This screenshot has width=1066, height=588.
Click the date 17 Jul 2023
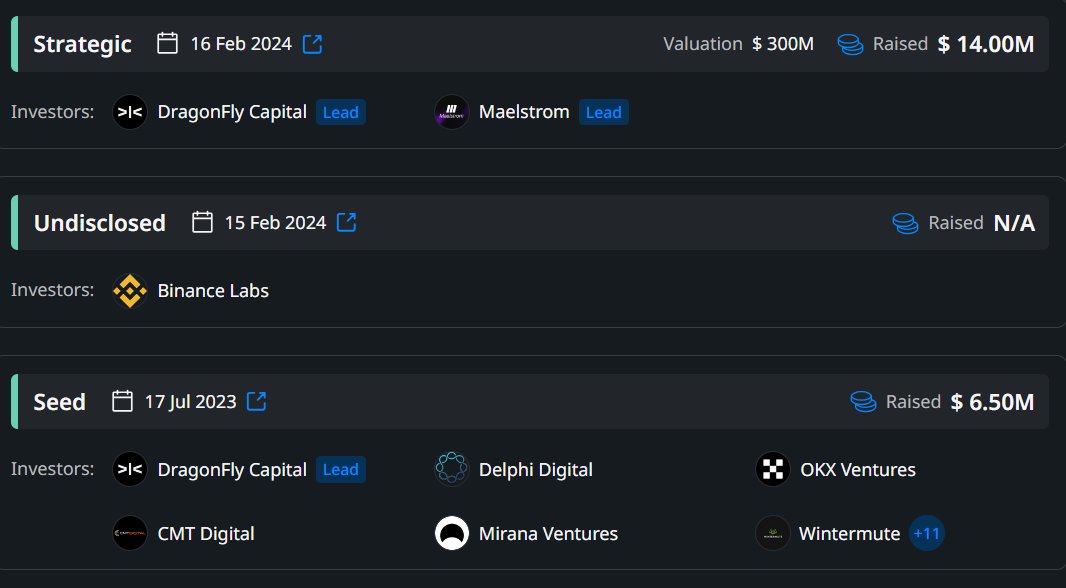190,402
